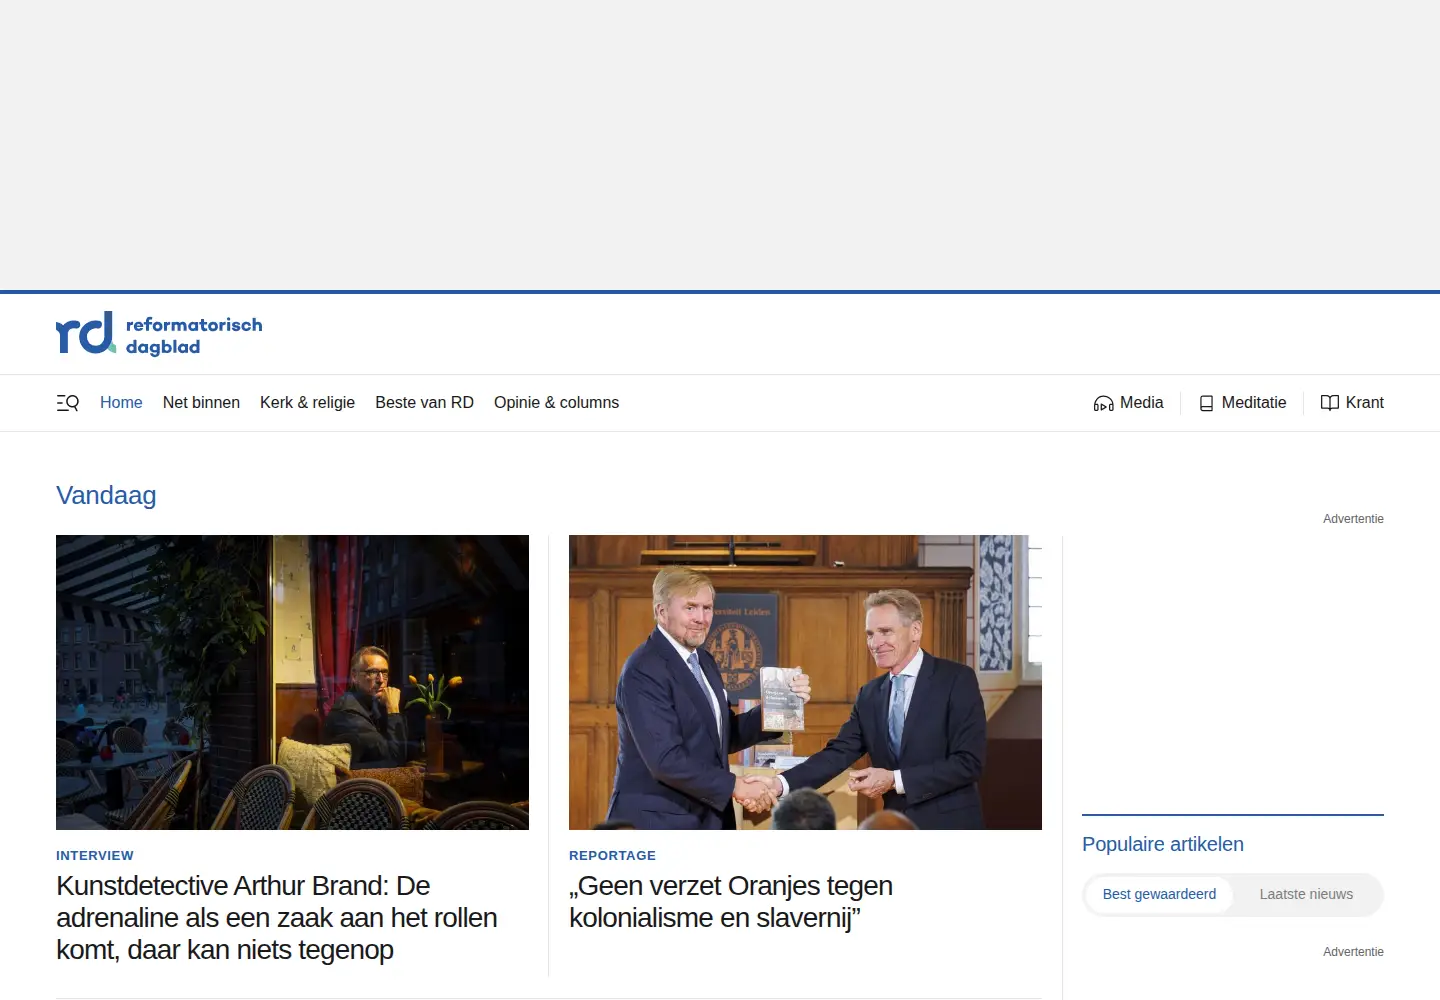The width and height of the screenshot is (1440, 1000).
Task: Click the REPORTAGE category label
Action: coord(612,856)
